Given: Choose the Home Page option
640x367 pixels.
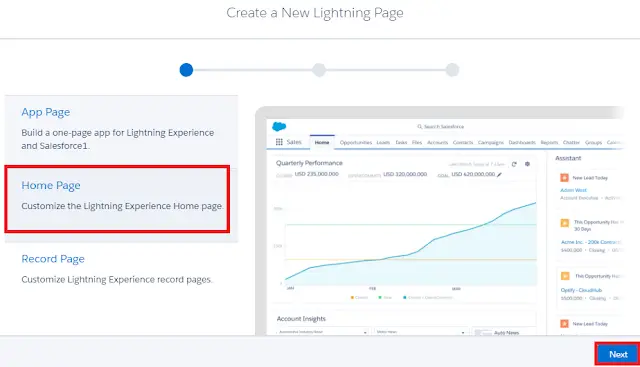Looking at the screenshot, I should point(118,199).
